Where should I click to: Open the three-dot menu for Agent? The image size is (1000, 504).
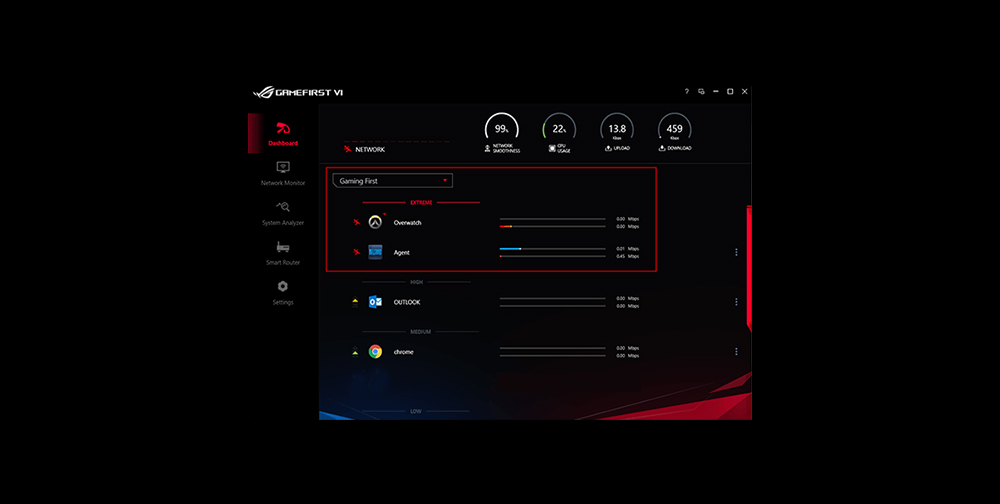click(x=736, y=252)
